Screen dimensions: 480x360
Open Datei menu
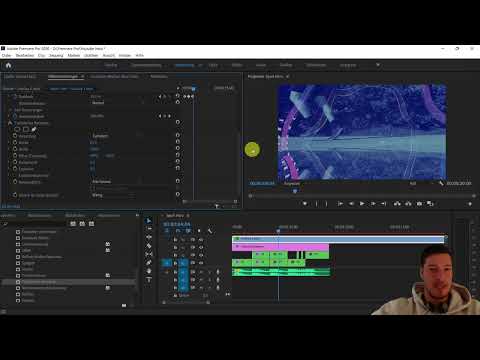tap(6, 55)
